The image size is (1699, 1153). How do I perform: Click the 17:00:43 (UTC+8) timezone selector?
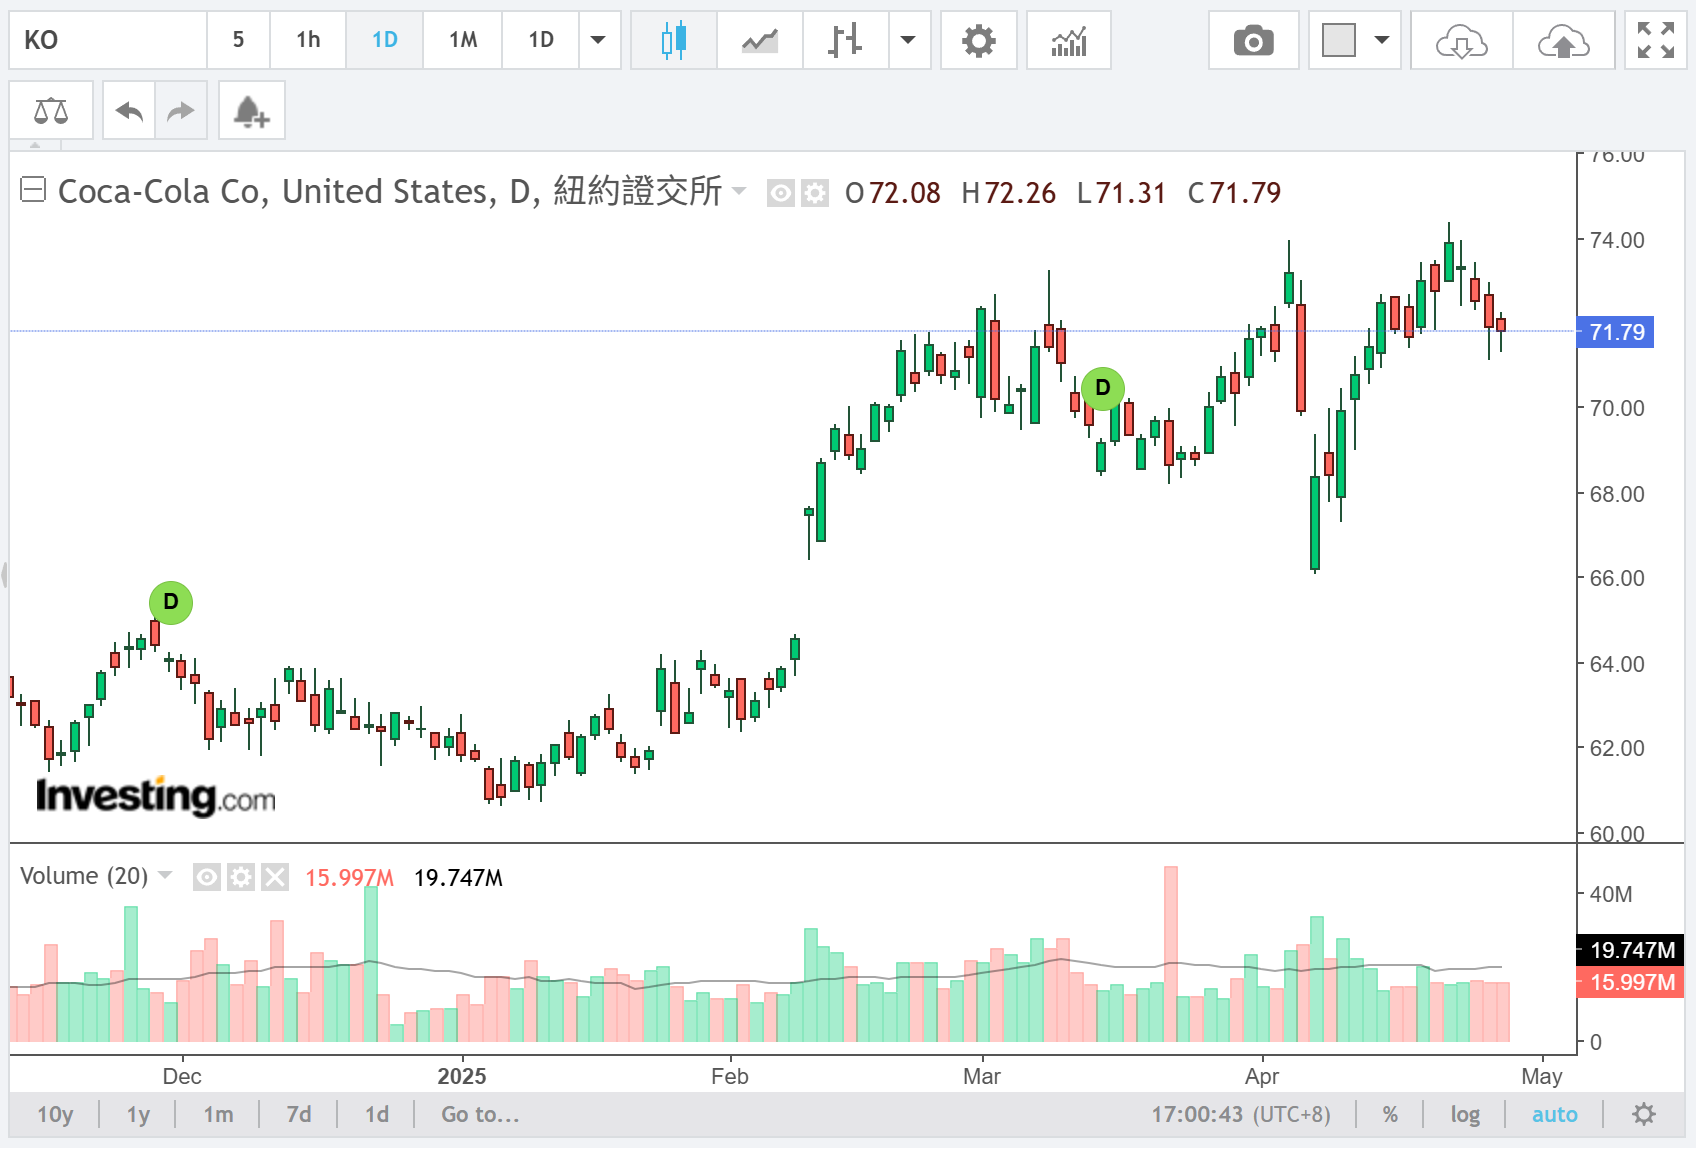coord(1240,1114)
